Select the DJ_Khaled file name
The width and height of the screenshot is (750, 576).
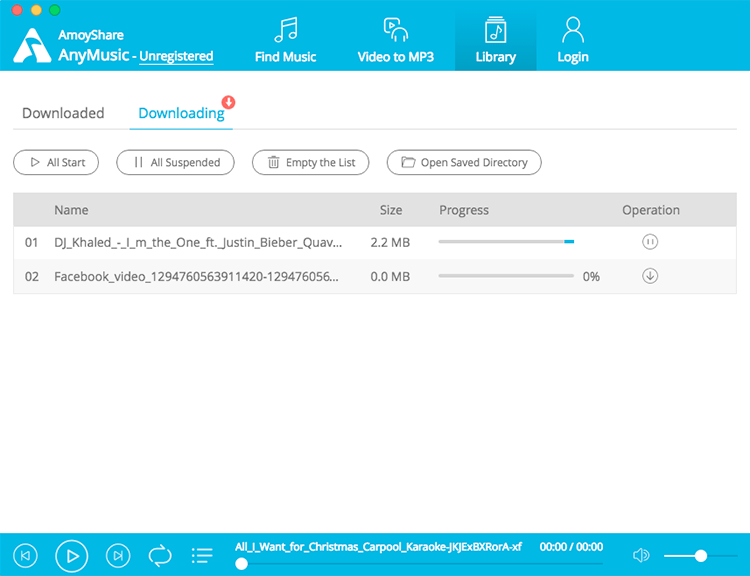[198, 243]
